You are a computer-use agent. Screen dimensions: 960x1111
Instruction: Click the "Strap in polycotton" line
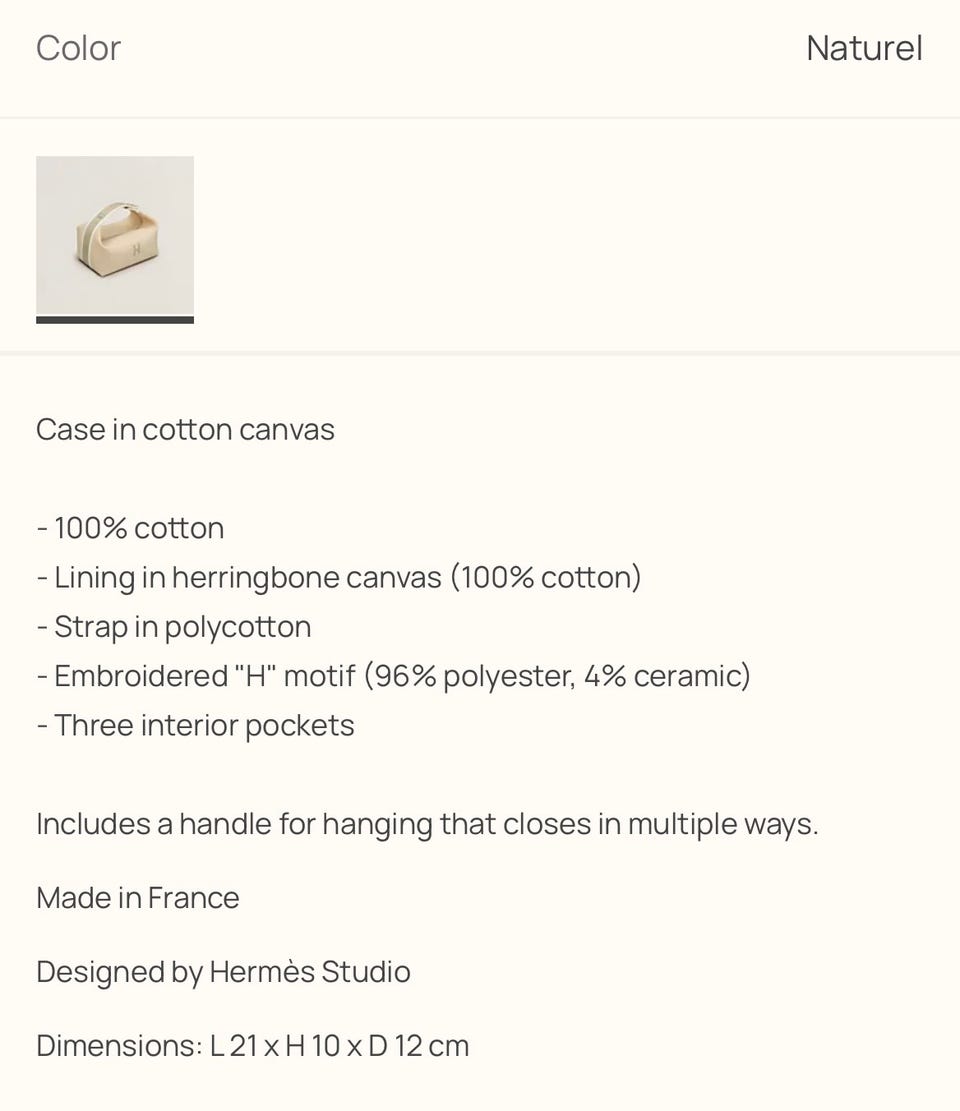(174, 628)
